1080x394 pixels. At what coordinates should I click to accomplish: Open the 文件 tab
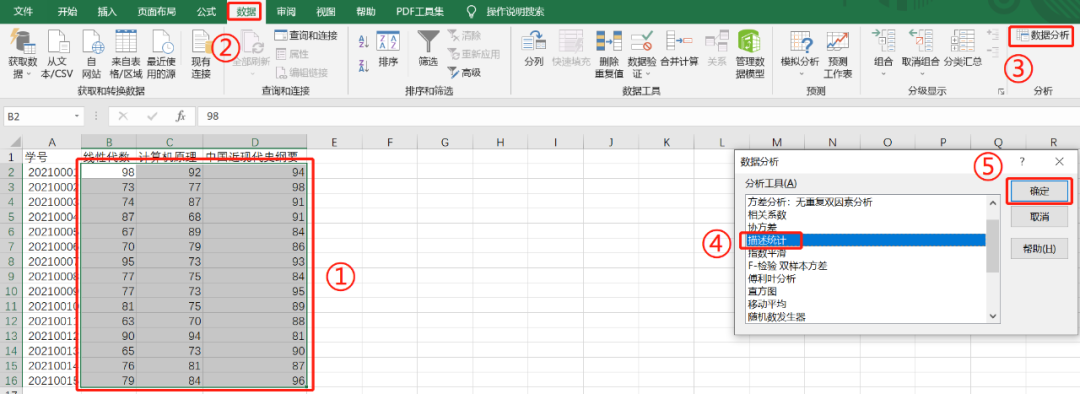click(23, 11)
